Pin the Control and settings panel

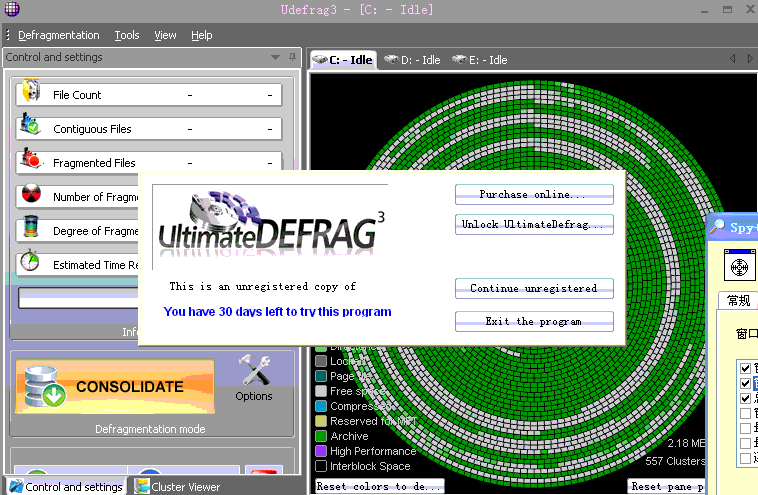point(292,57)
